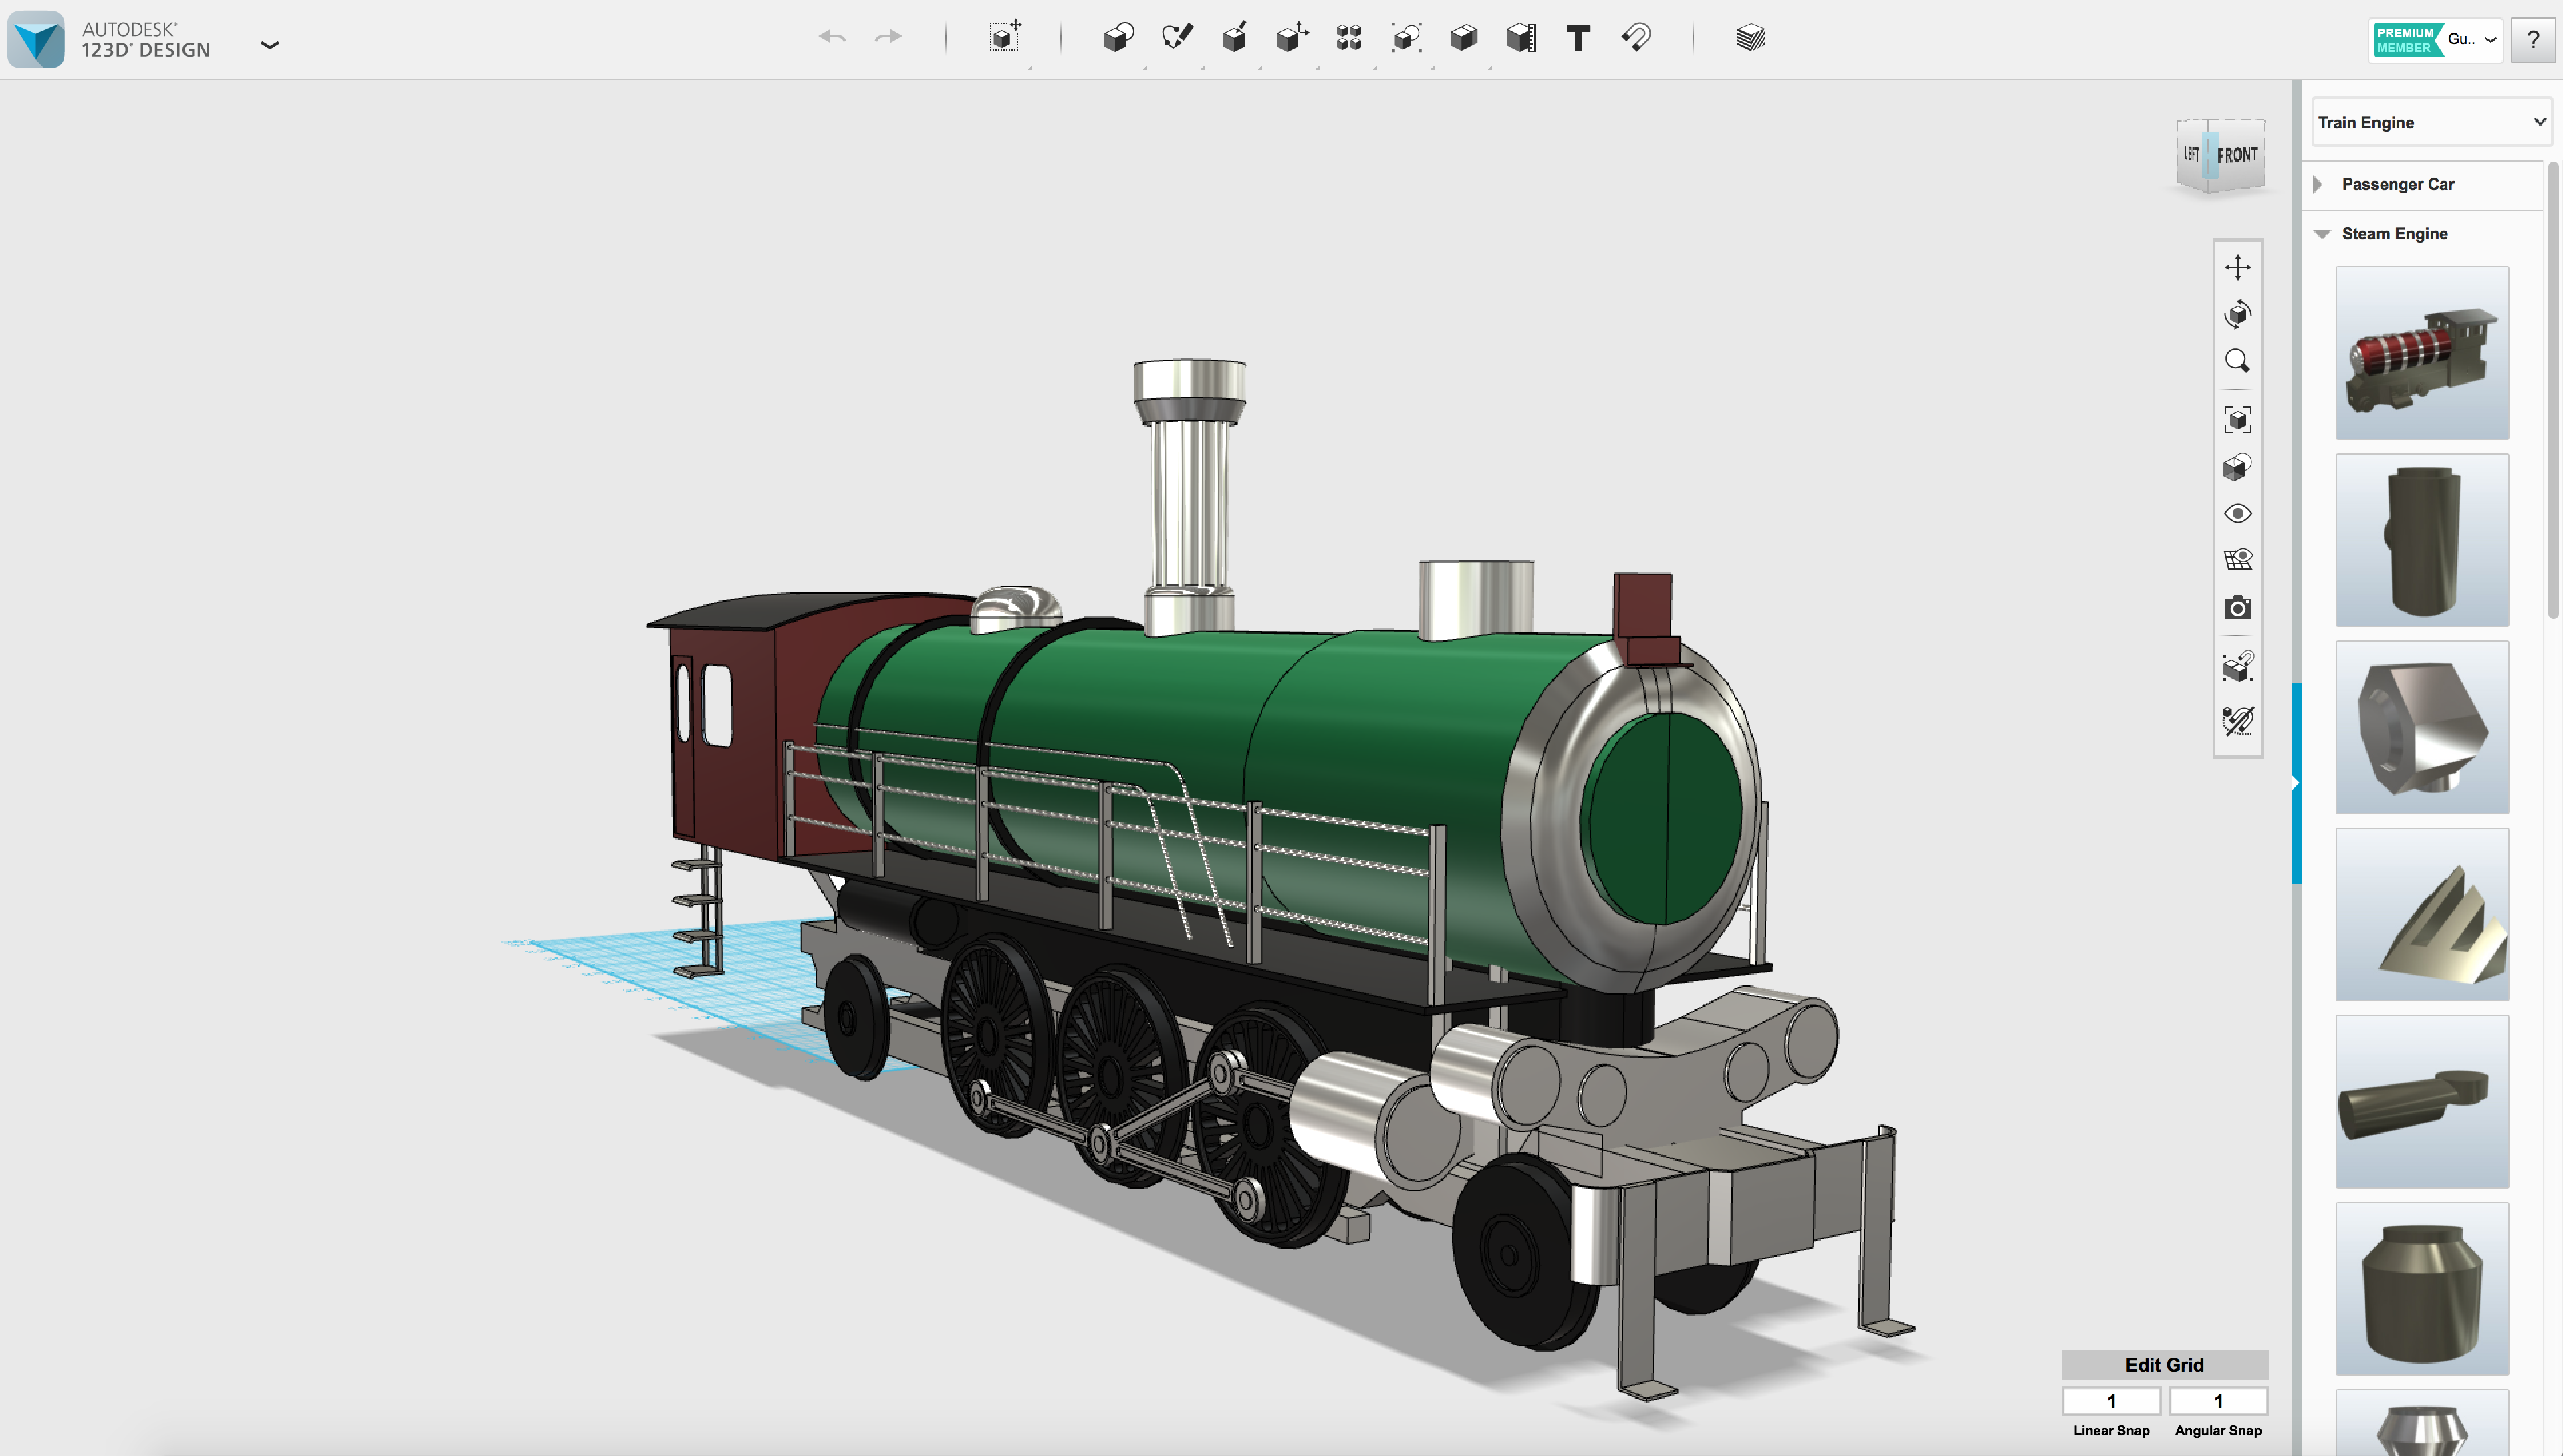
Task: Expand the Passenger Car section
Action: [x=2318, y=184]
